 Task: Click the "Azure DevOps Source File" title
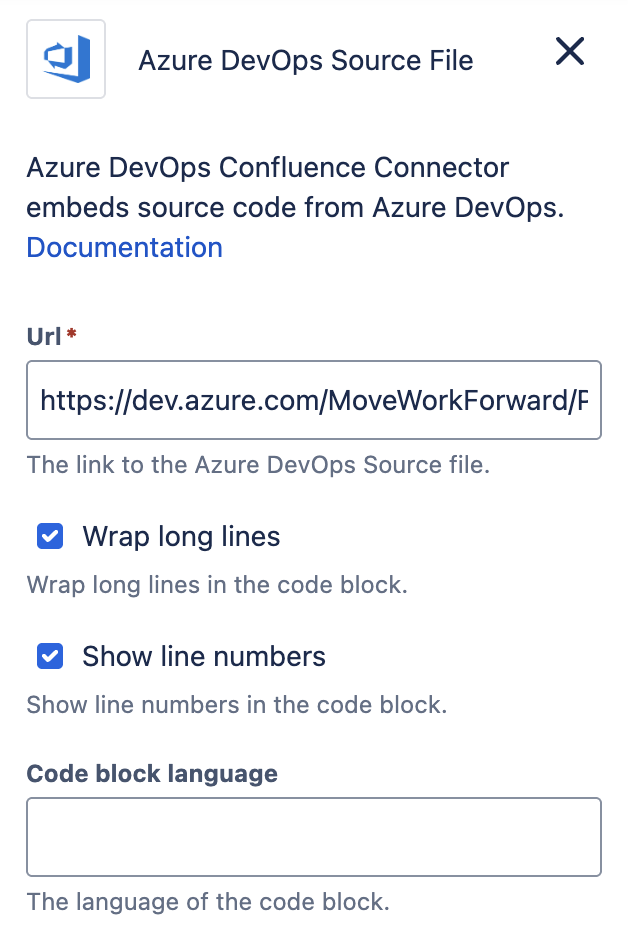point(305,61)
